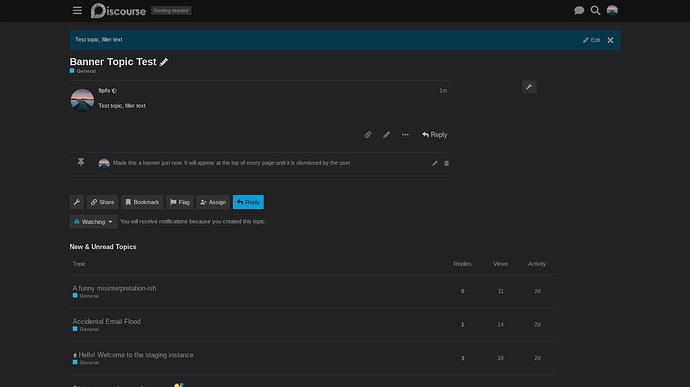This screenshot has height=387, width=690.
Task: Open topic Accidental Email Flood
Action: coord(106,321)
